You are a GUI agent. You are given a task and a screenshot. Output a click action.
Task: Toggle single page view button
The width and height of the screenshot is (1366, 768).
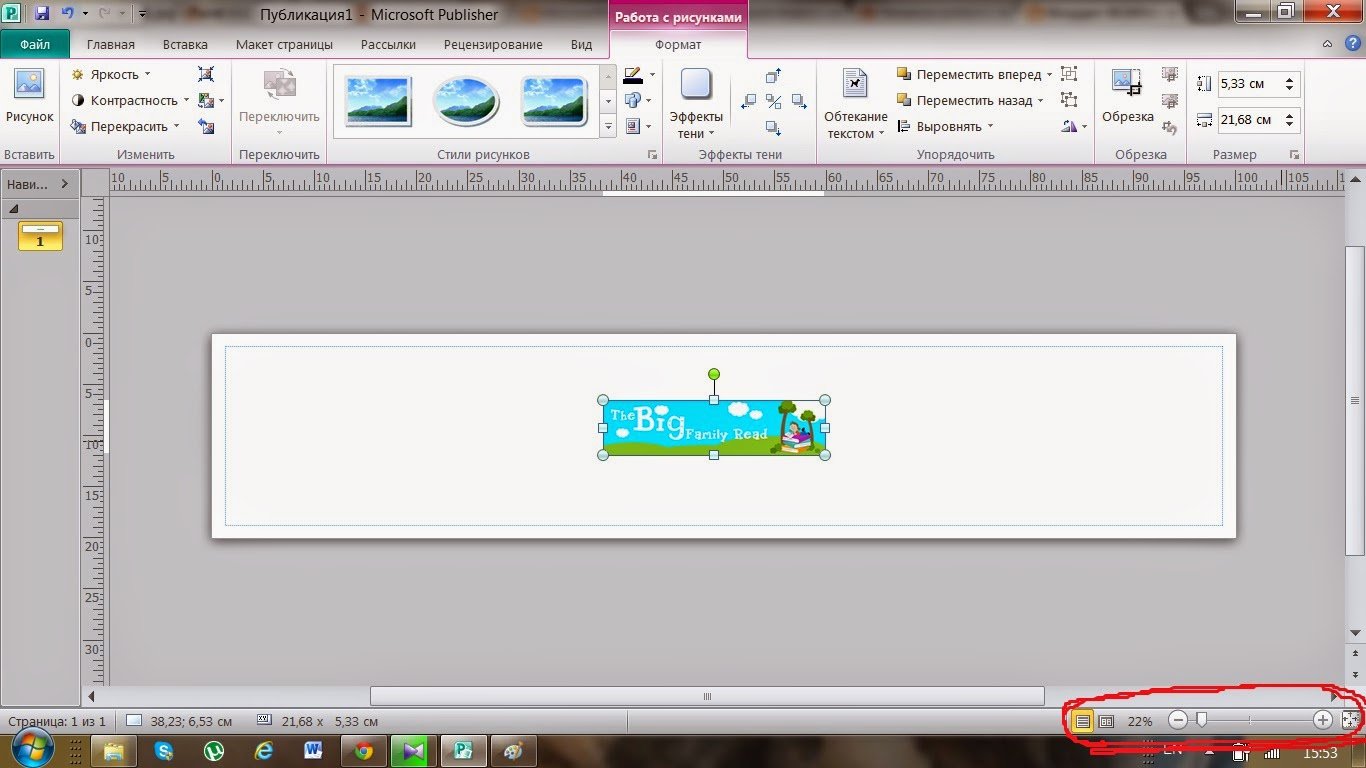tap(1082, 720)
